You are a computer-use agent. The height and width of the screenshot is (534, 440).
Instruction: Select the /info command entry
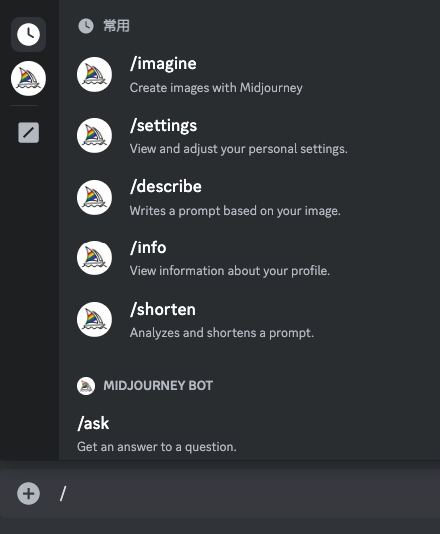click(250, 258)
